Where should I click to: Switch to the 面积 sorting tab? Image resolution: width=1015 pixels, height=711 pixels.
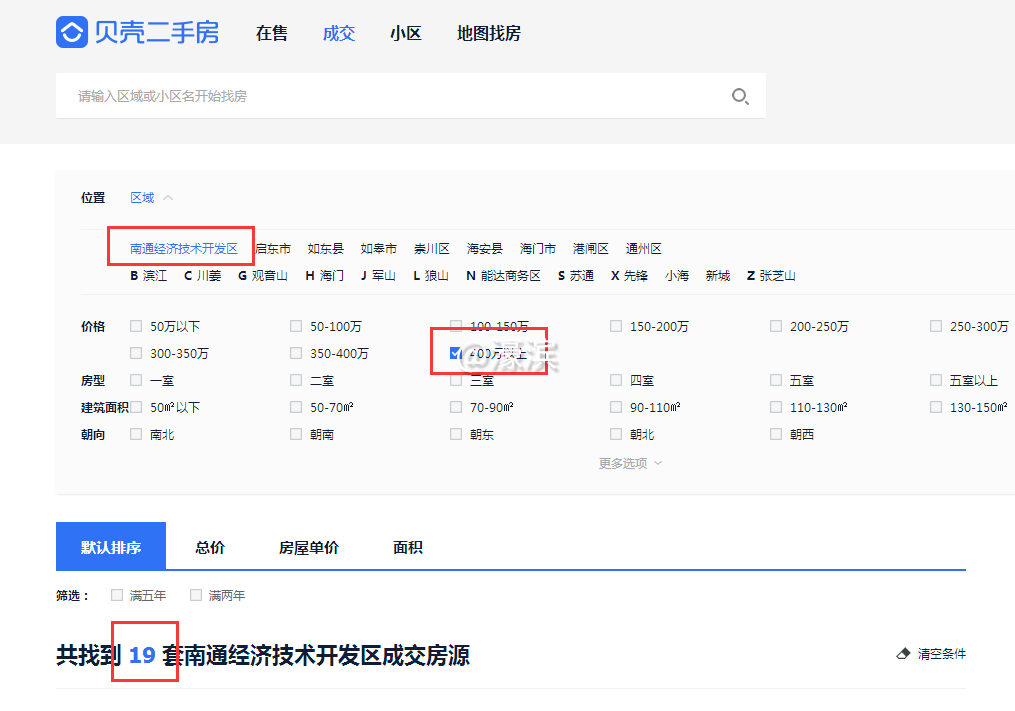tap(406, 547)
